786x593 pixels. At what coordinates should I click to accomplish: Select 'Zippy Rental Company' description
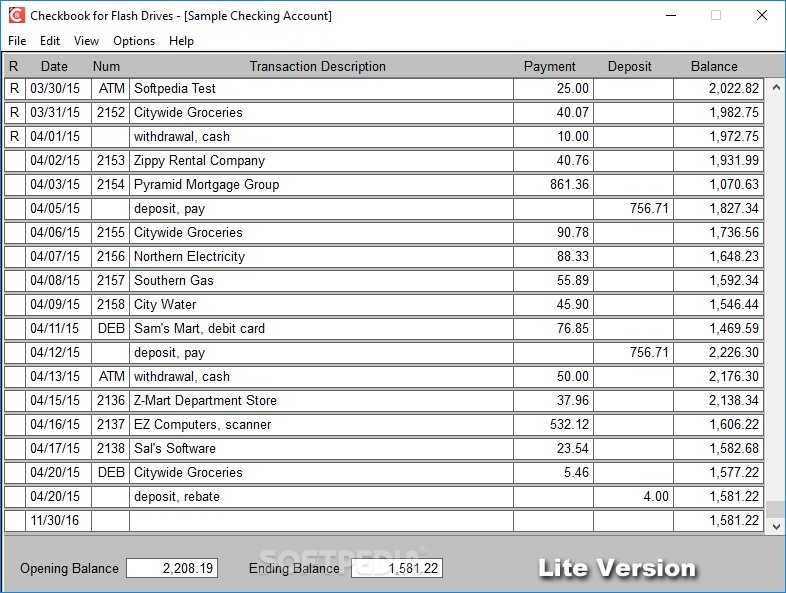(321, 161)
